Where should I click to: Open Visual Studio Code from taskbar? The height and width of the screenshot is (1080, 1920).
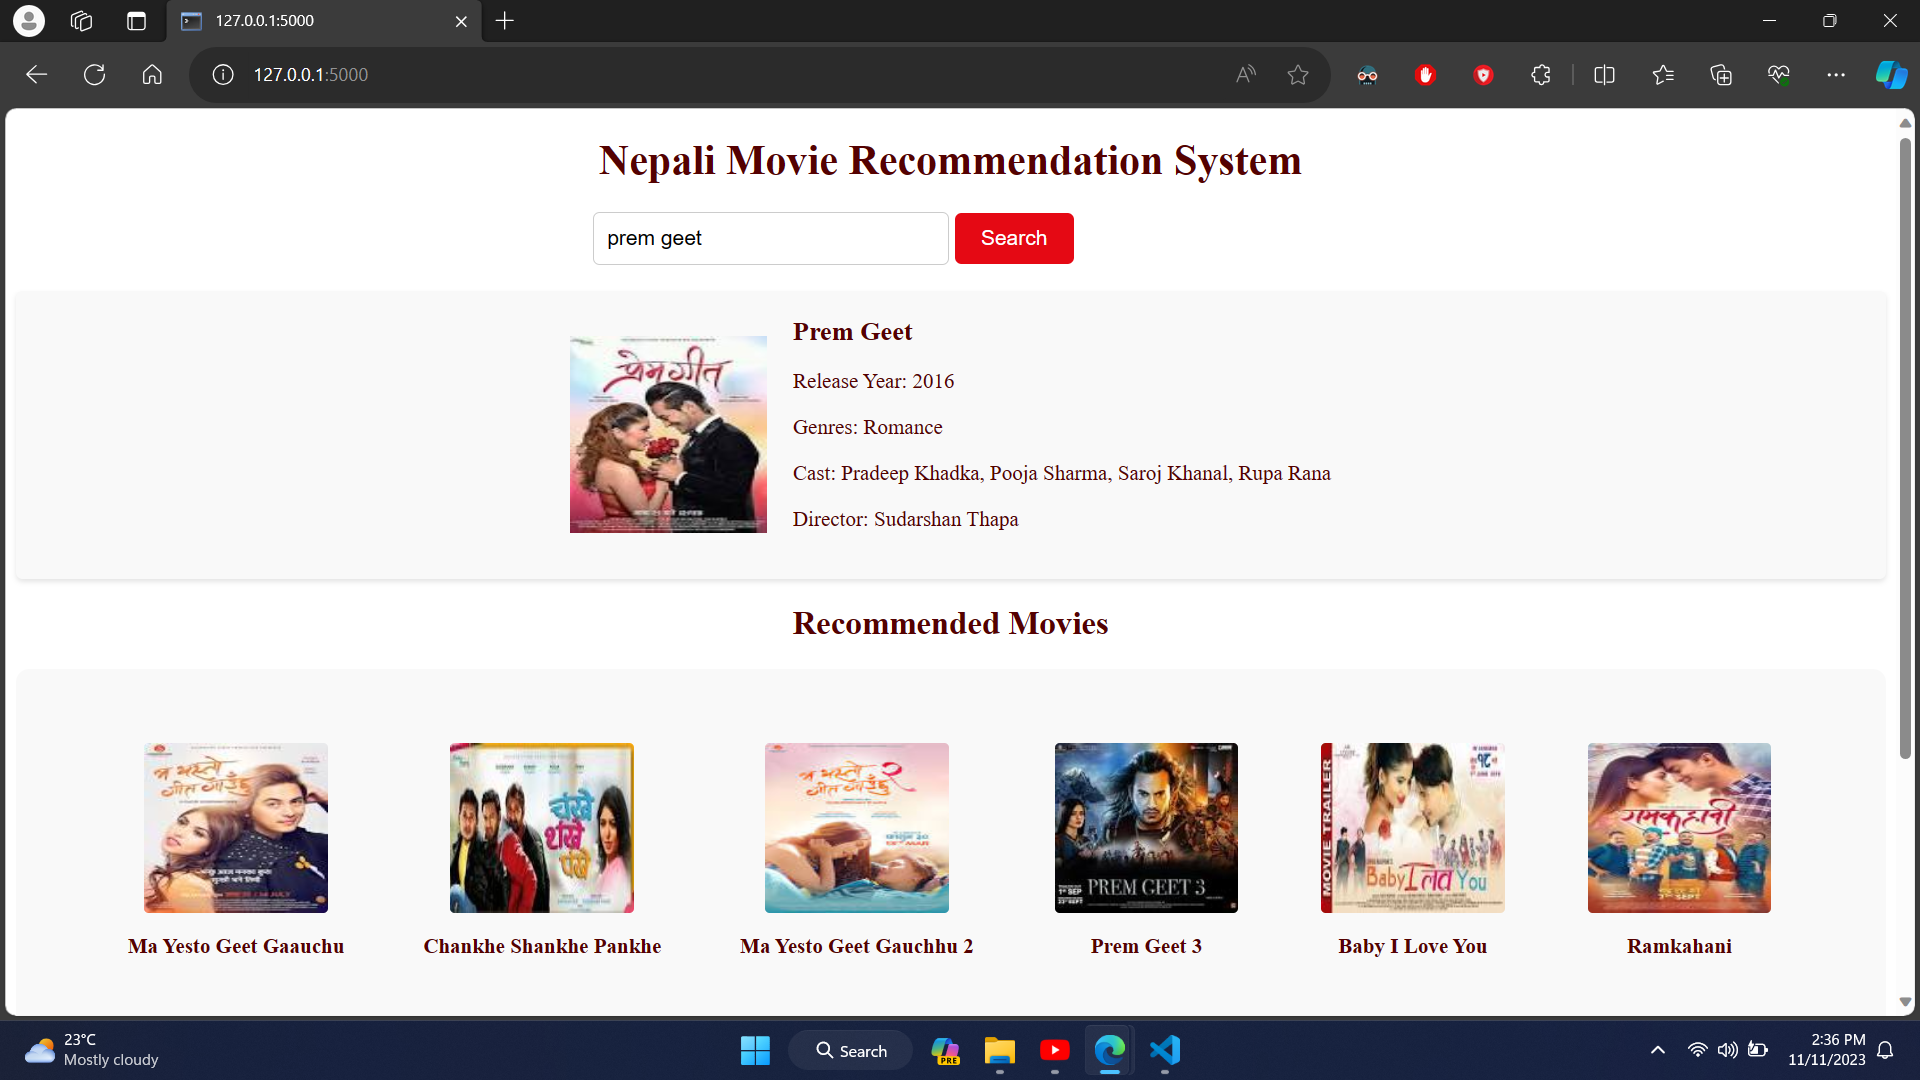tap(1165, 1050)
